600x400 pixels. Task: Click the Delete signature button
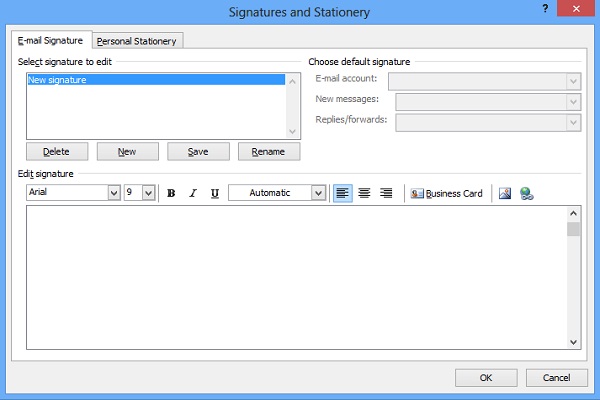click(57, 152)
